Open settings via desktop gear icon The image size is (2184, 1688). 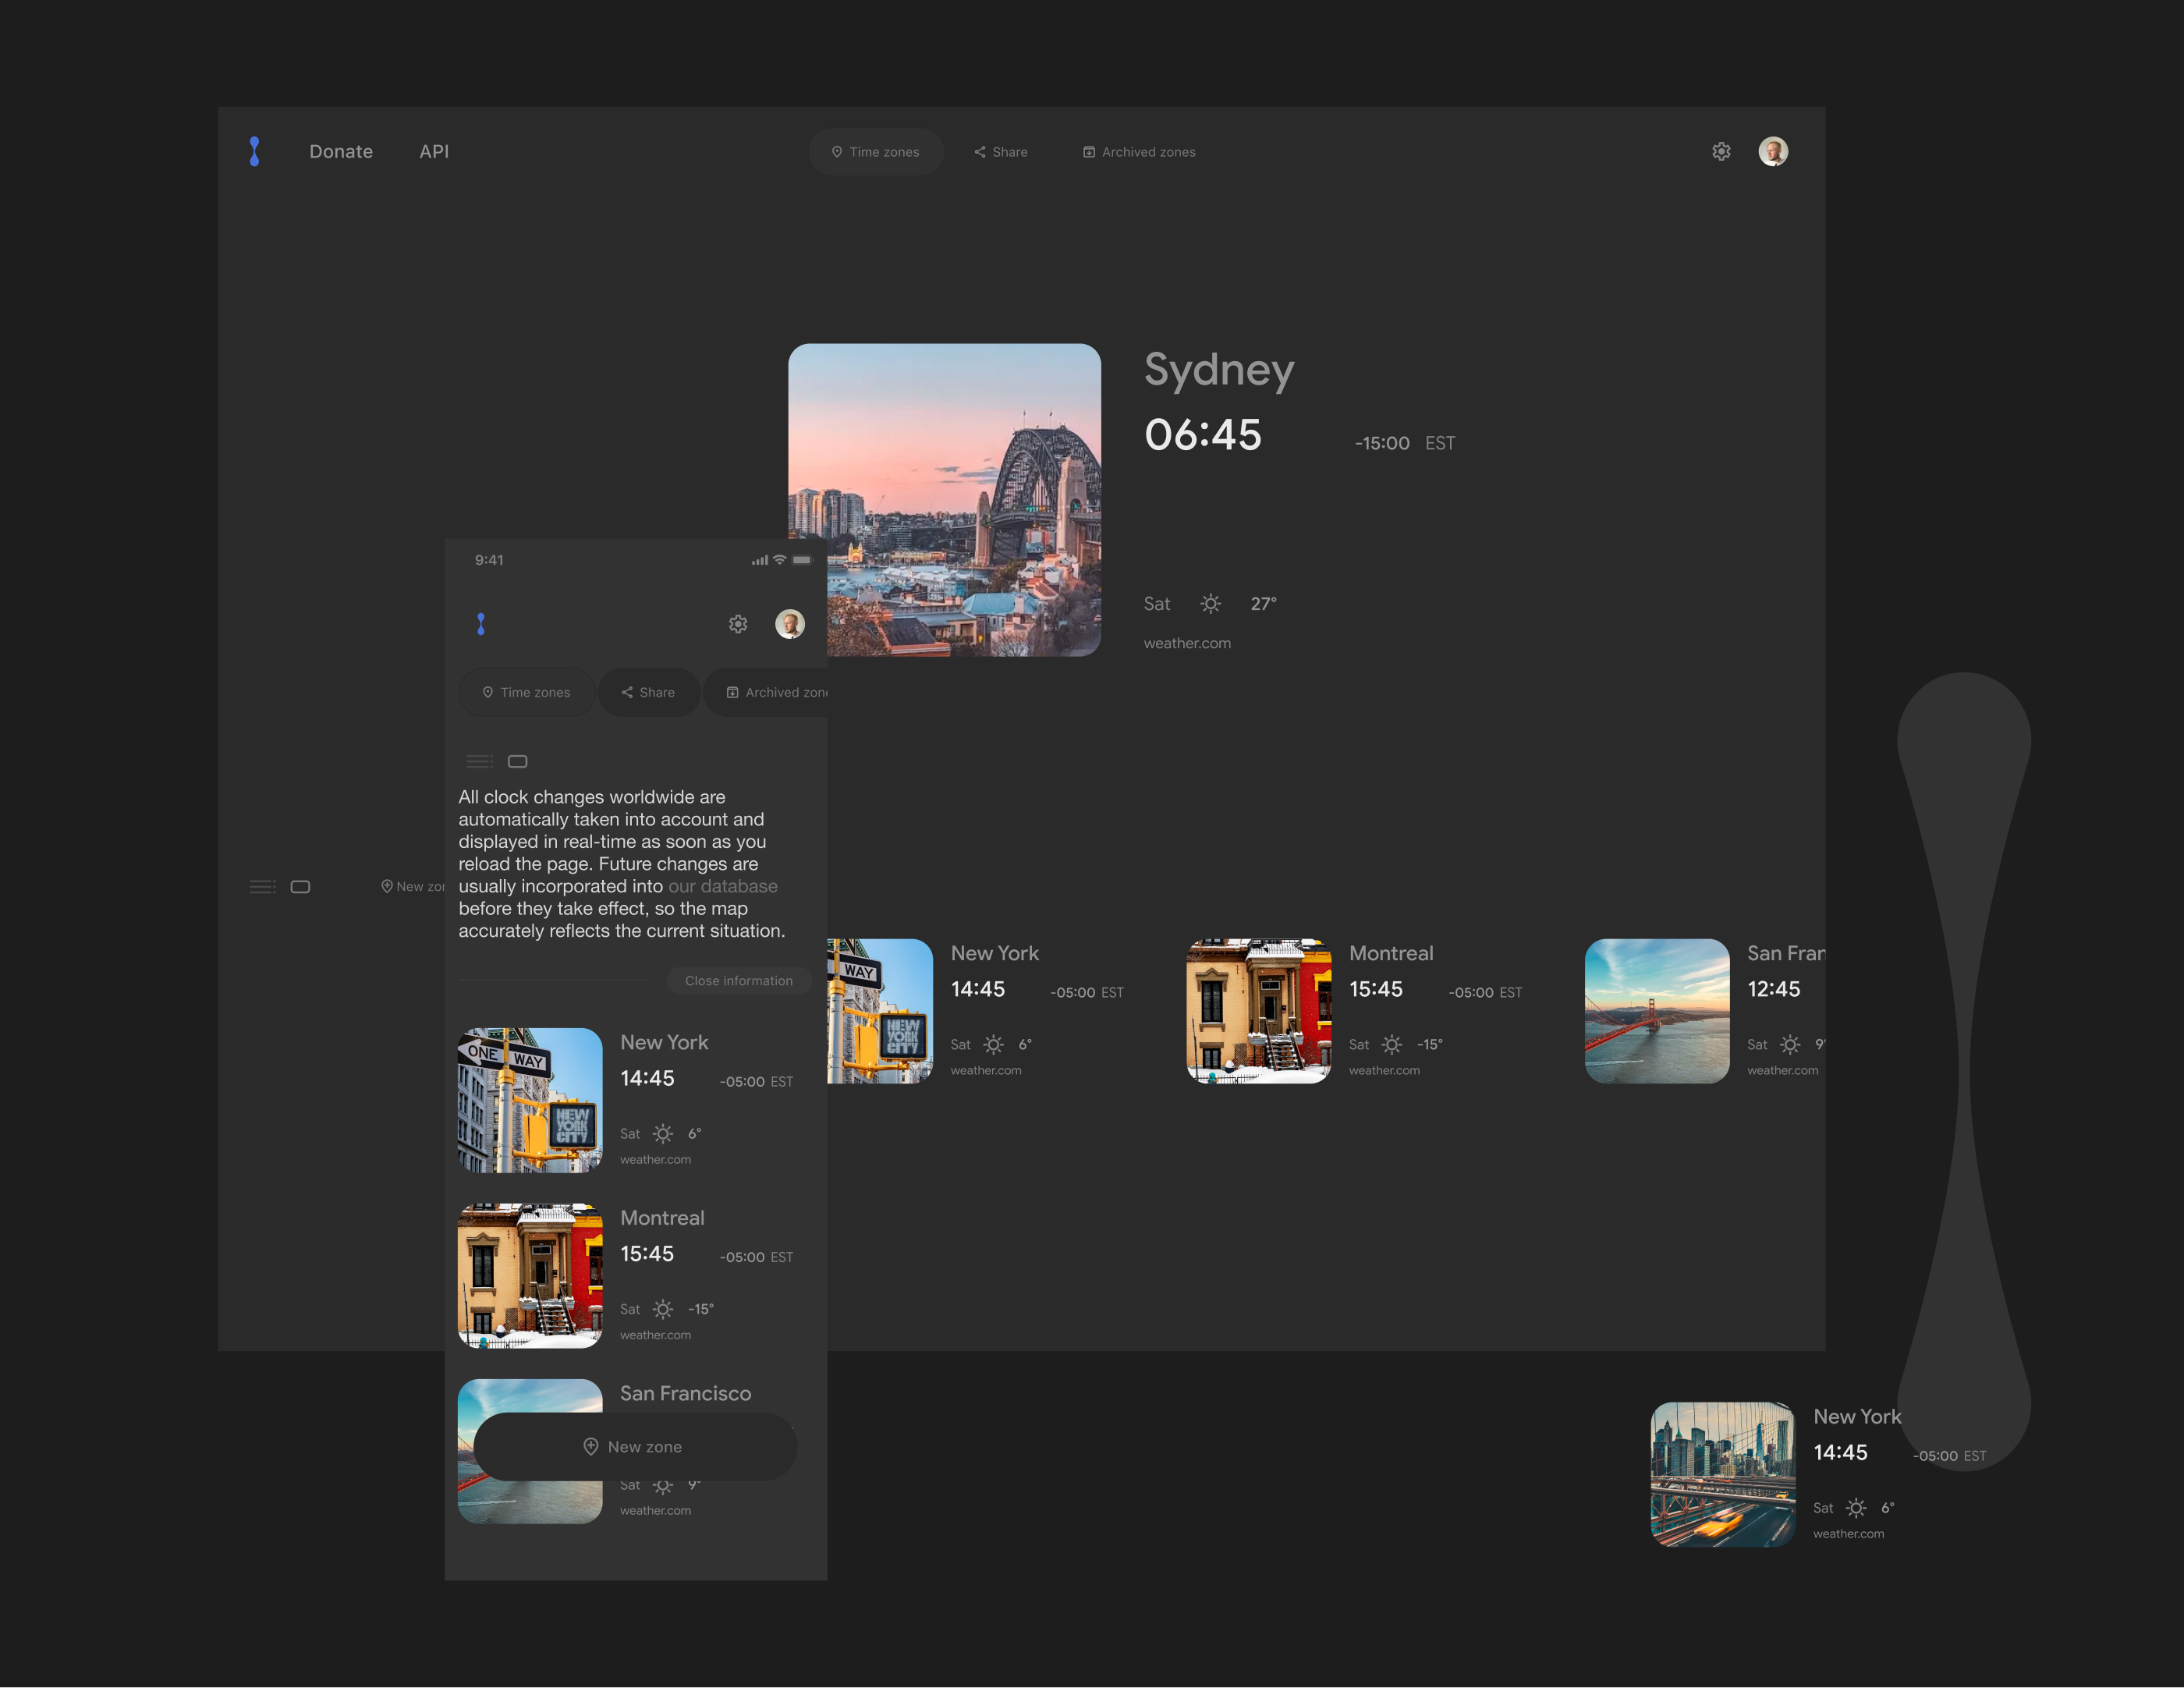(1720, 151)
